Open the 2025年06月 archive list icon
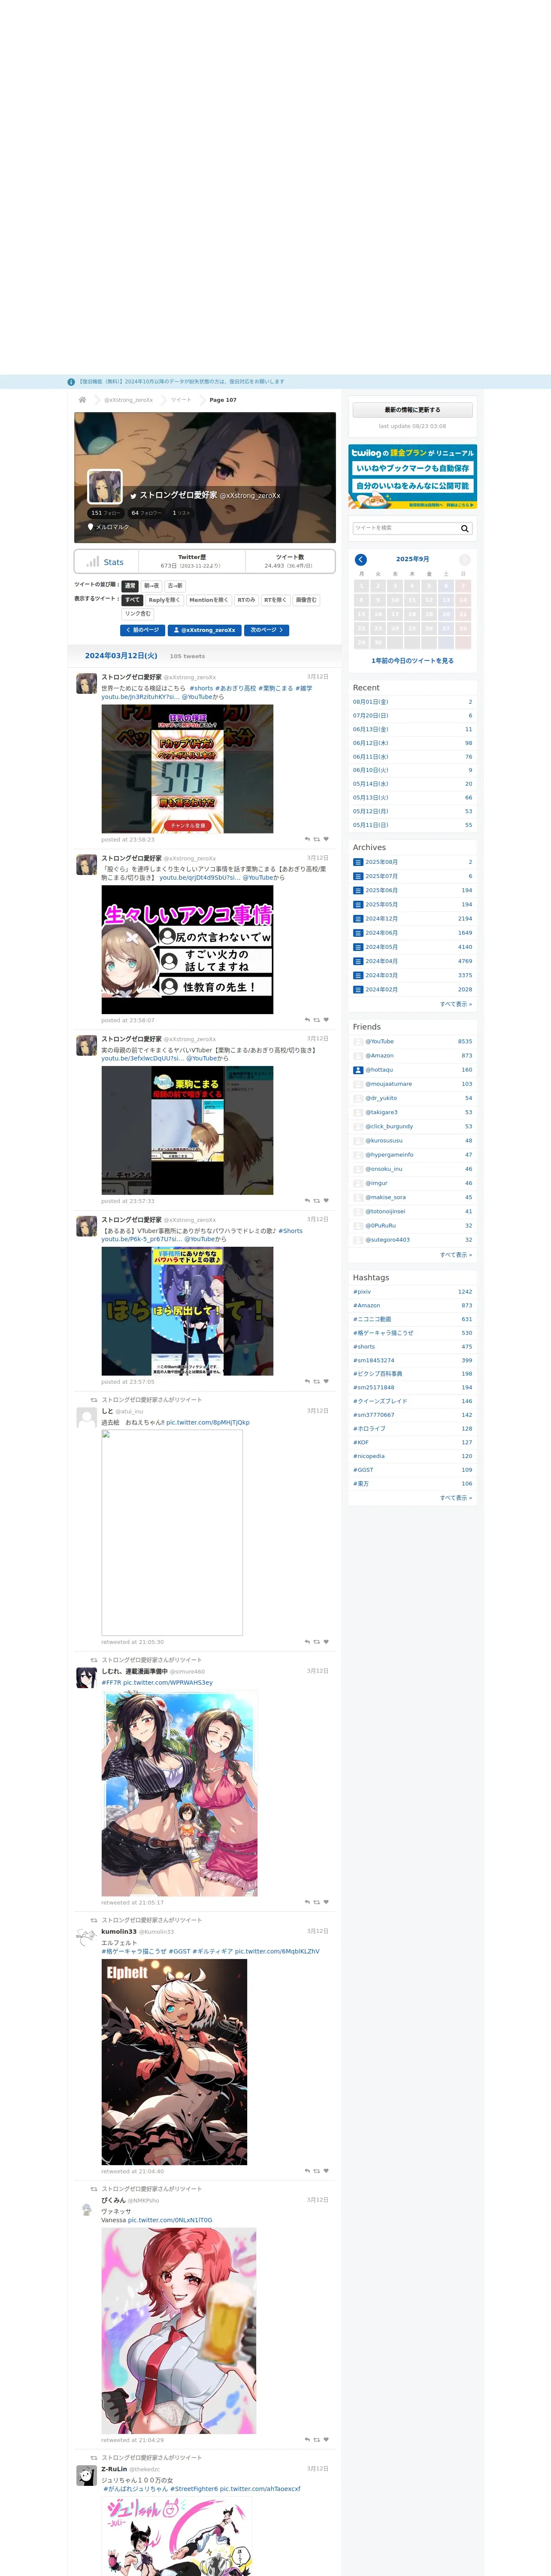 pyautogui.click(x=358, y=890)
